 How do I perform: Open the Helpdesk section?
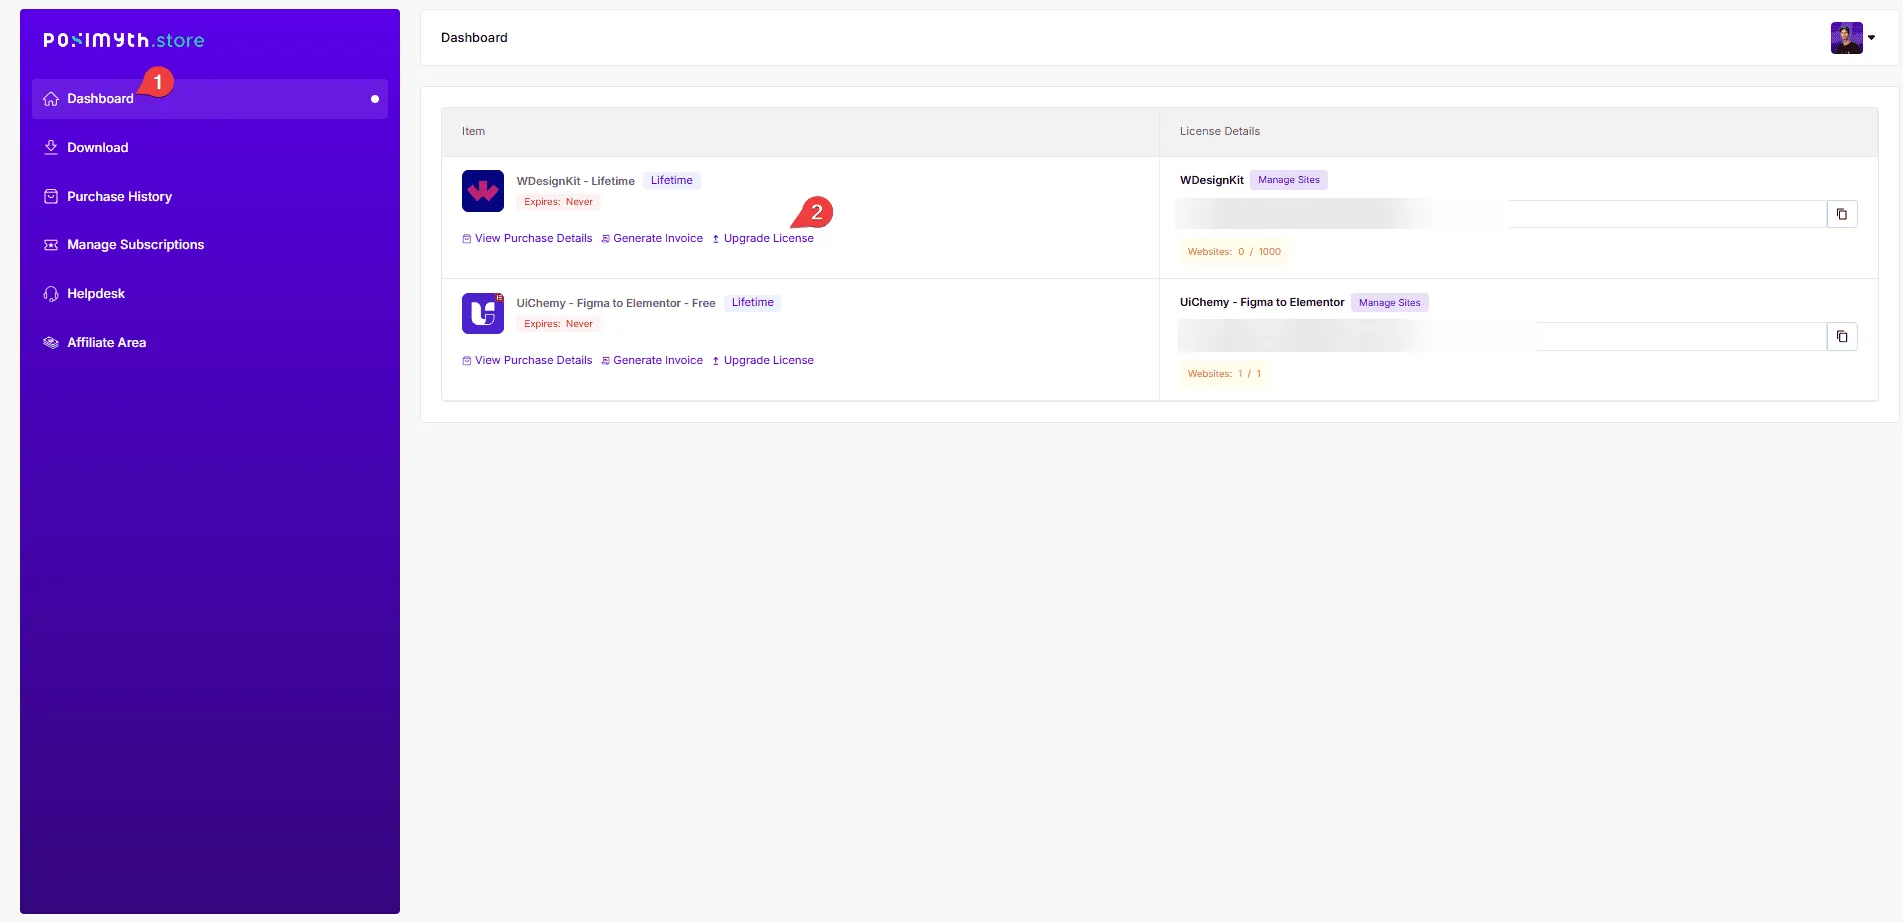95,294
